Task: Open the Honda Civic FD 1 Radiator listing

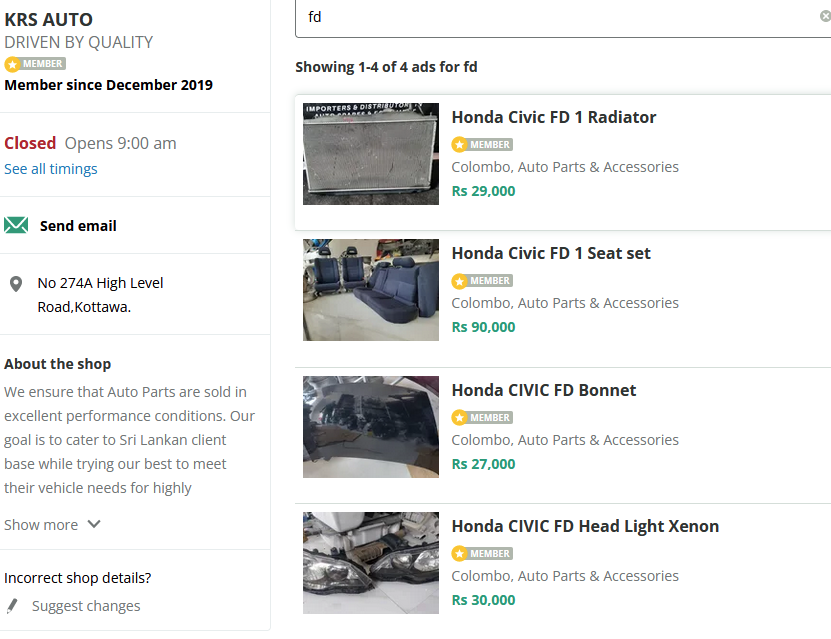Action: click(553, 117)
